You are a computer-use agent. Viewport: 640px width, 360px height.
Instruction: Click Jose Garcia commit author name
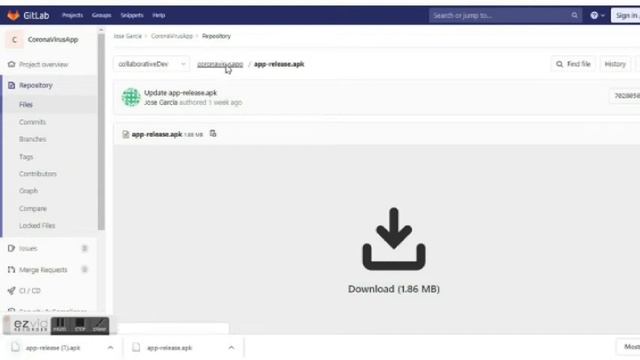click(161, 102)
